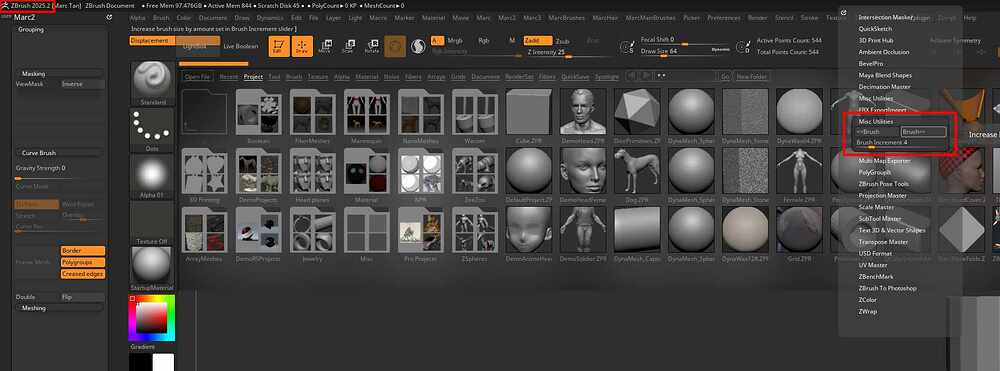The height and width of the screenshot is (371, 1000).
Task: Open the Dots stroke selector
Action: (152, 130)
